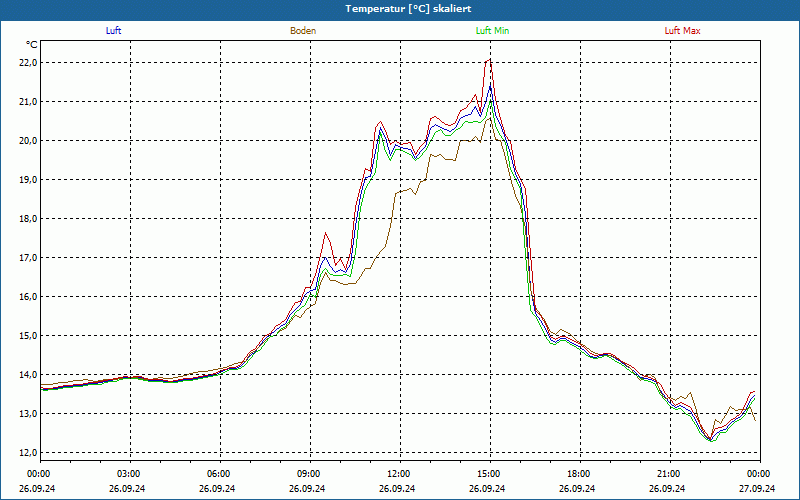Click the 18:00 time axis label
The image size is (800, 500).
[581, 474]
